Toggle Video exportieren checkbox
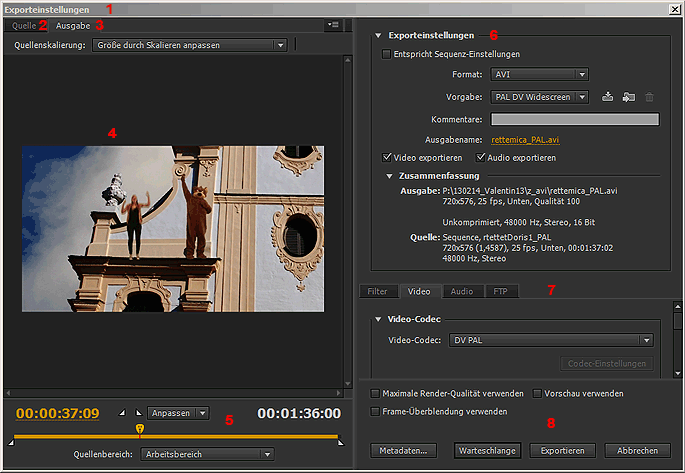 point(387,157)
